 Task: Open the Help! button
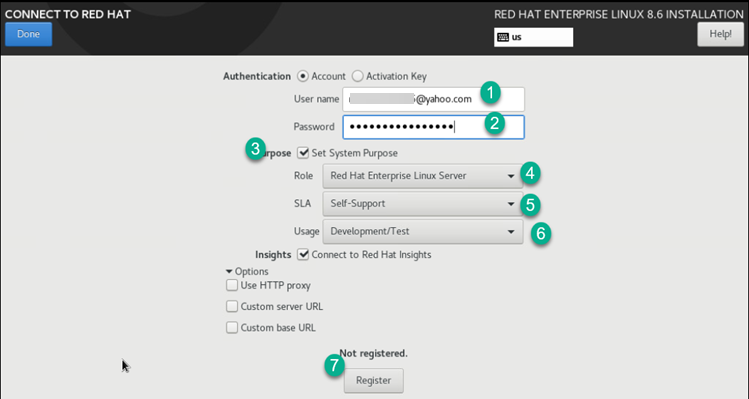coord(720,34)
